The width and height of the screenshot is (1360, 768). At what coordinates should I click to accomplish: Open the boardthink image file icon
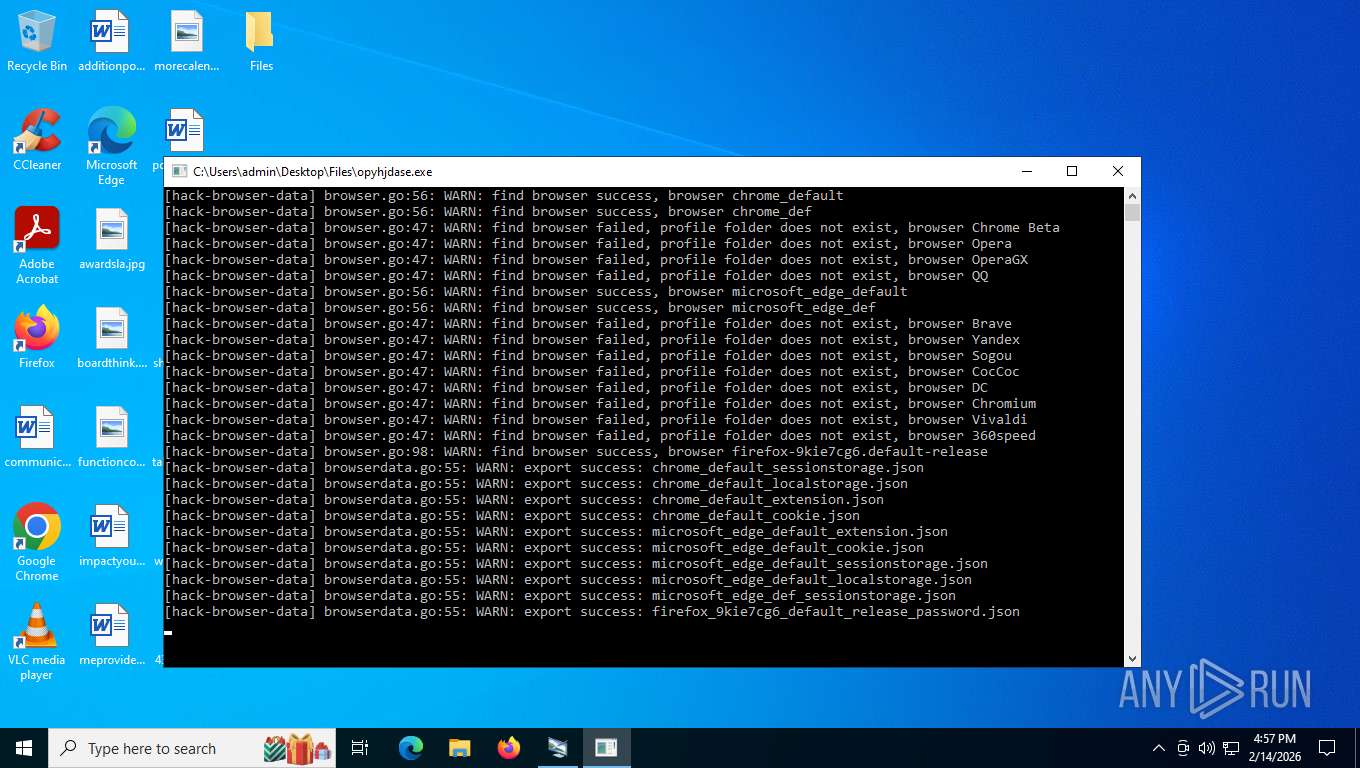pyautogui.click(x=111, y=338)
